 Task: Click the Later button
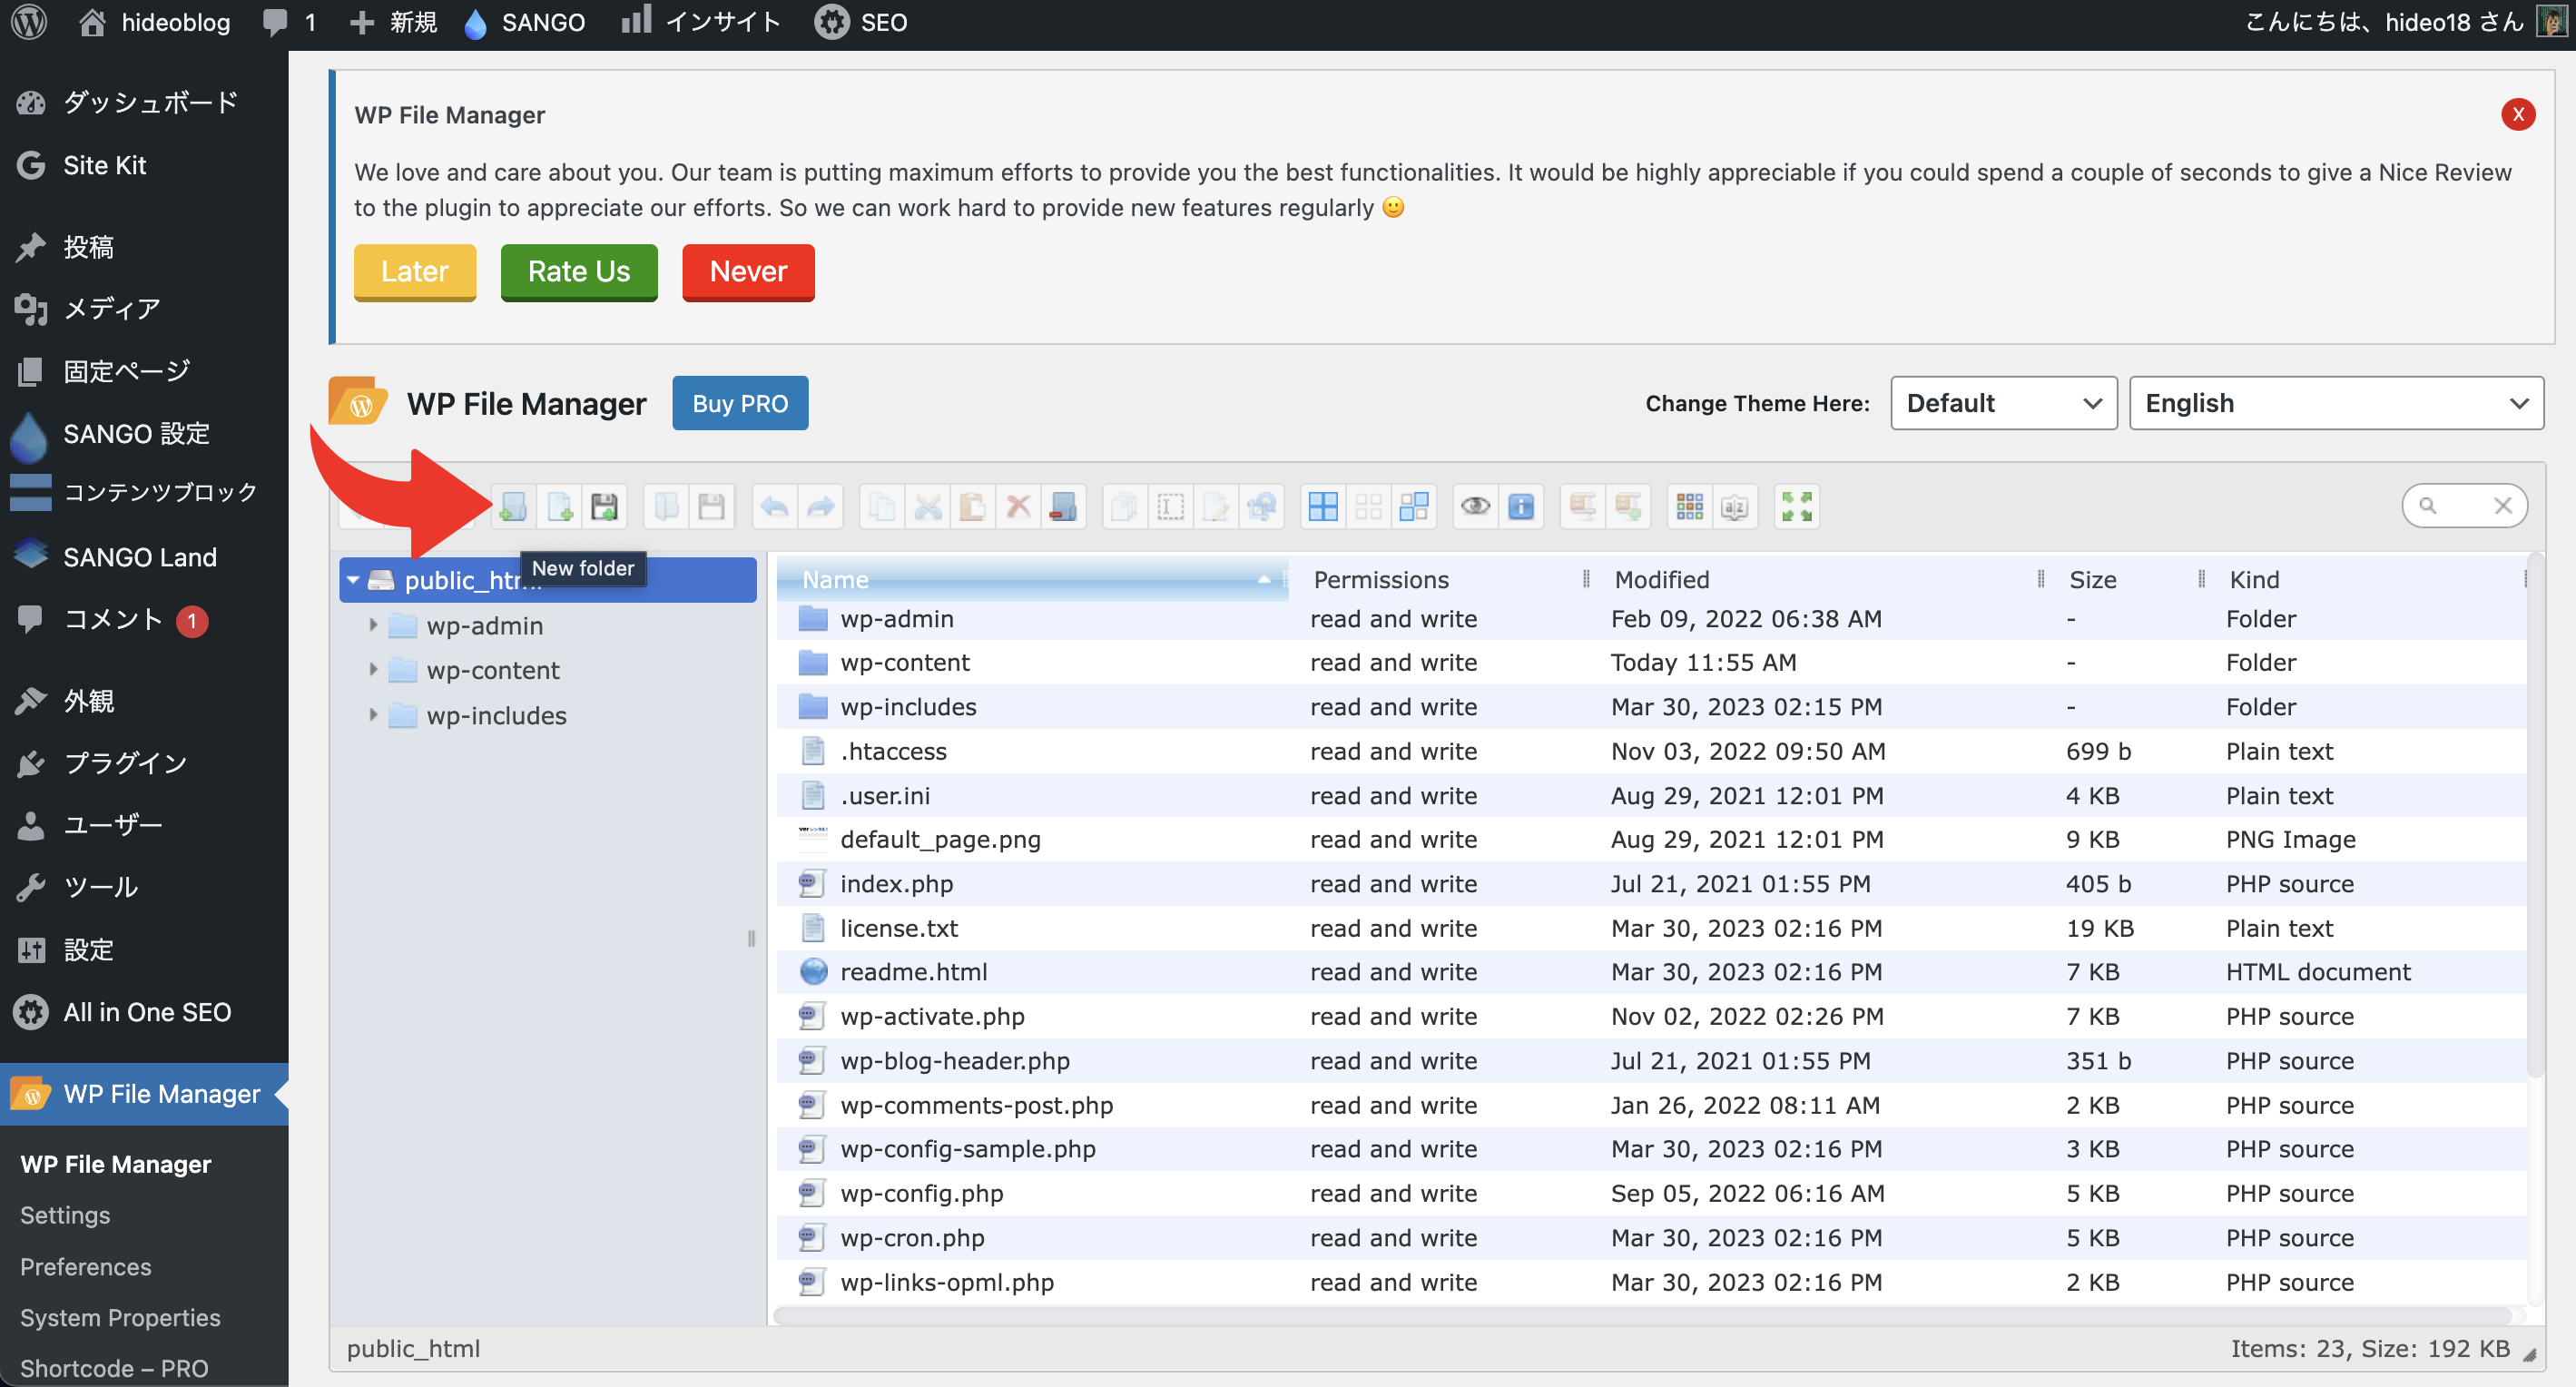pyautogui.click(x=415, y=272)
